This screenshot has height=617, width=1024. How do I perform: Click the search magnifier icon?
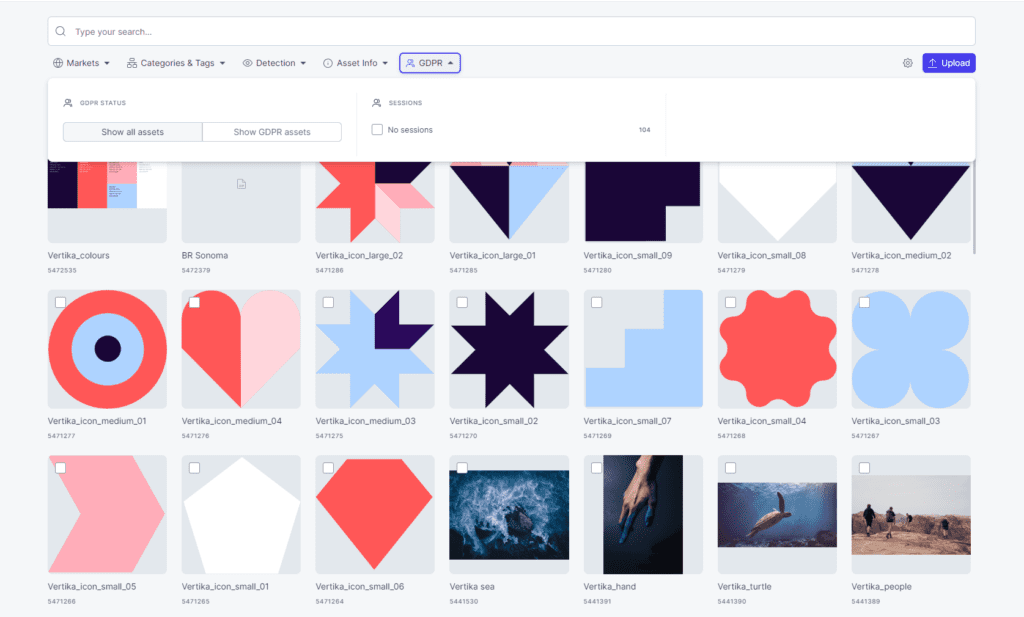click(60, 31)
